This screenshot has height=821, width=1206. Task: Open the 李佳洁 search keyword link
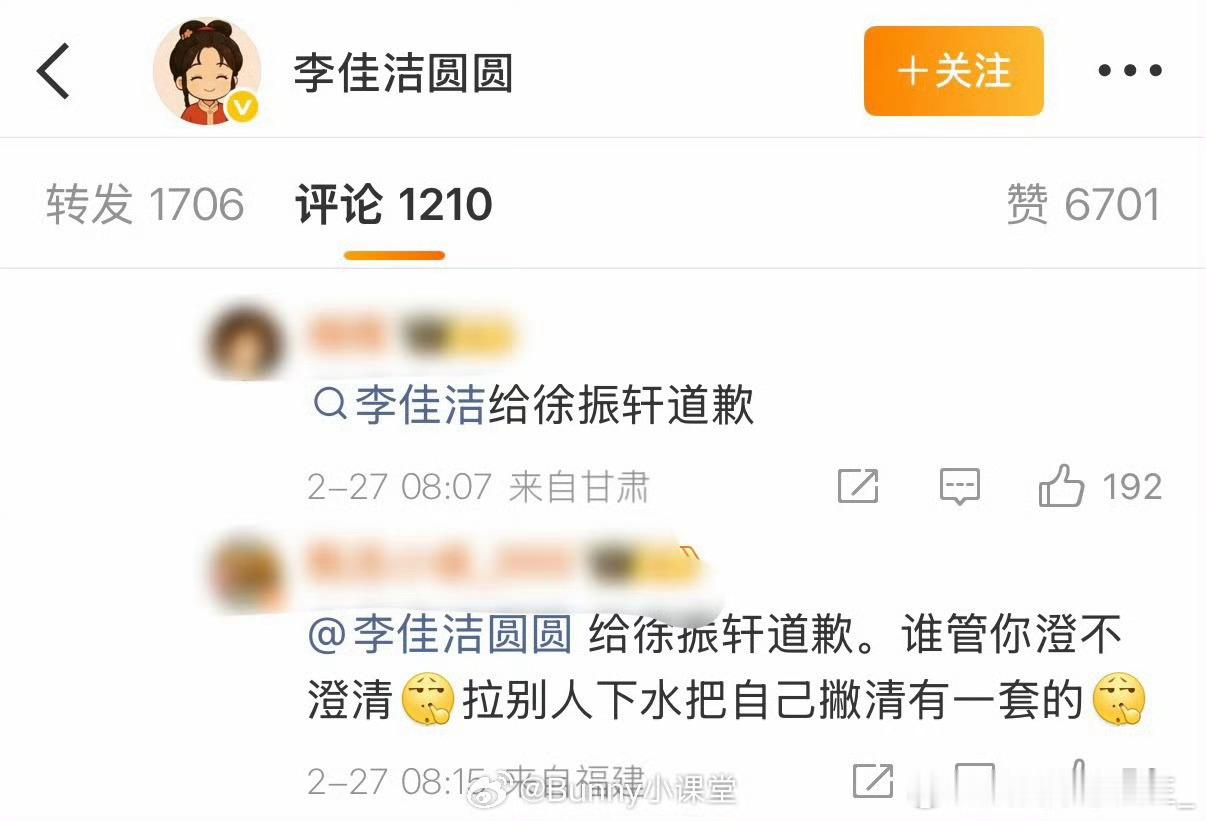click(x=420, y=406)
